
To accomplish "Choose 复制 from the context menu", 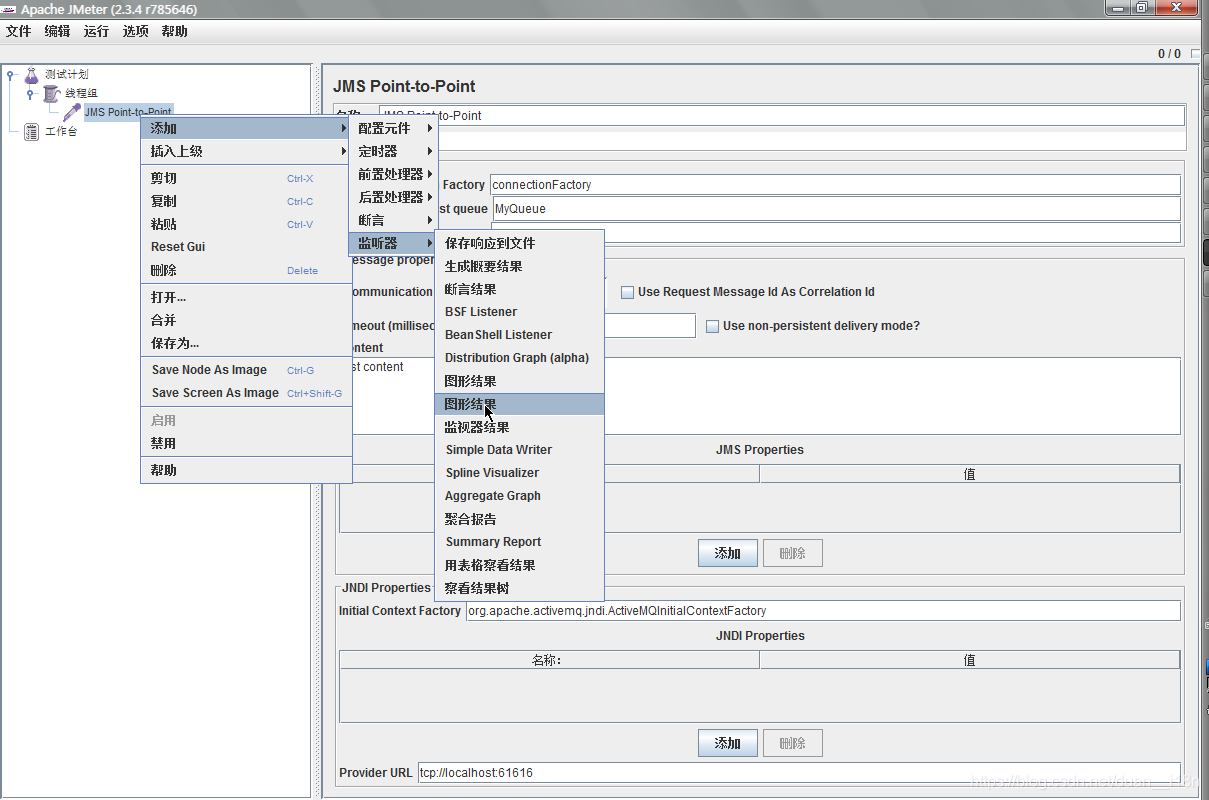I will pos(246,201).
